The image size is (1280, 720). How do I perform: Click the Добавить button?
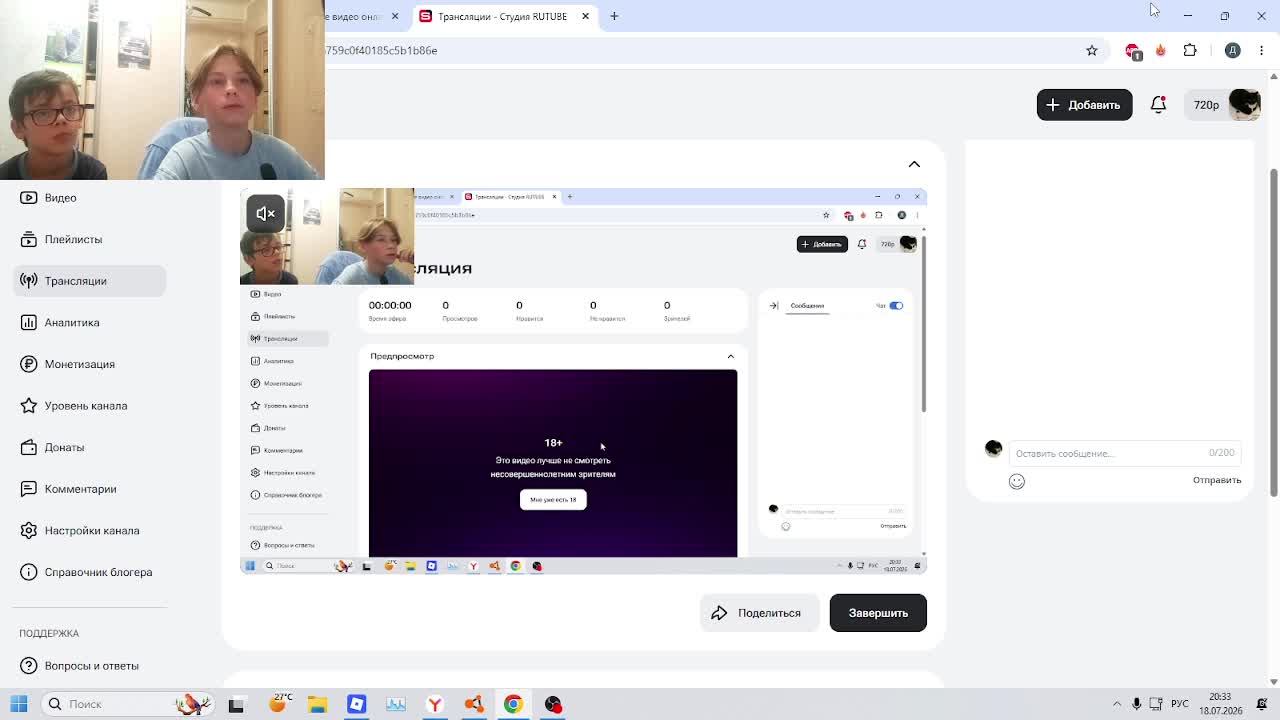[1084, 105]
